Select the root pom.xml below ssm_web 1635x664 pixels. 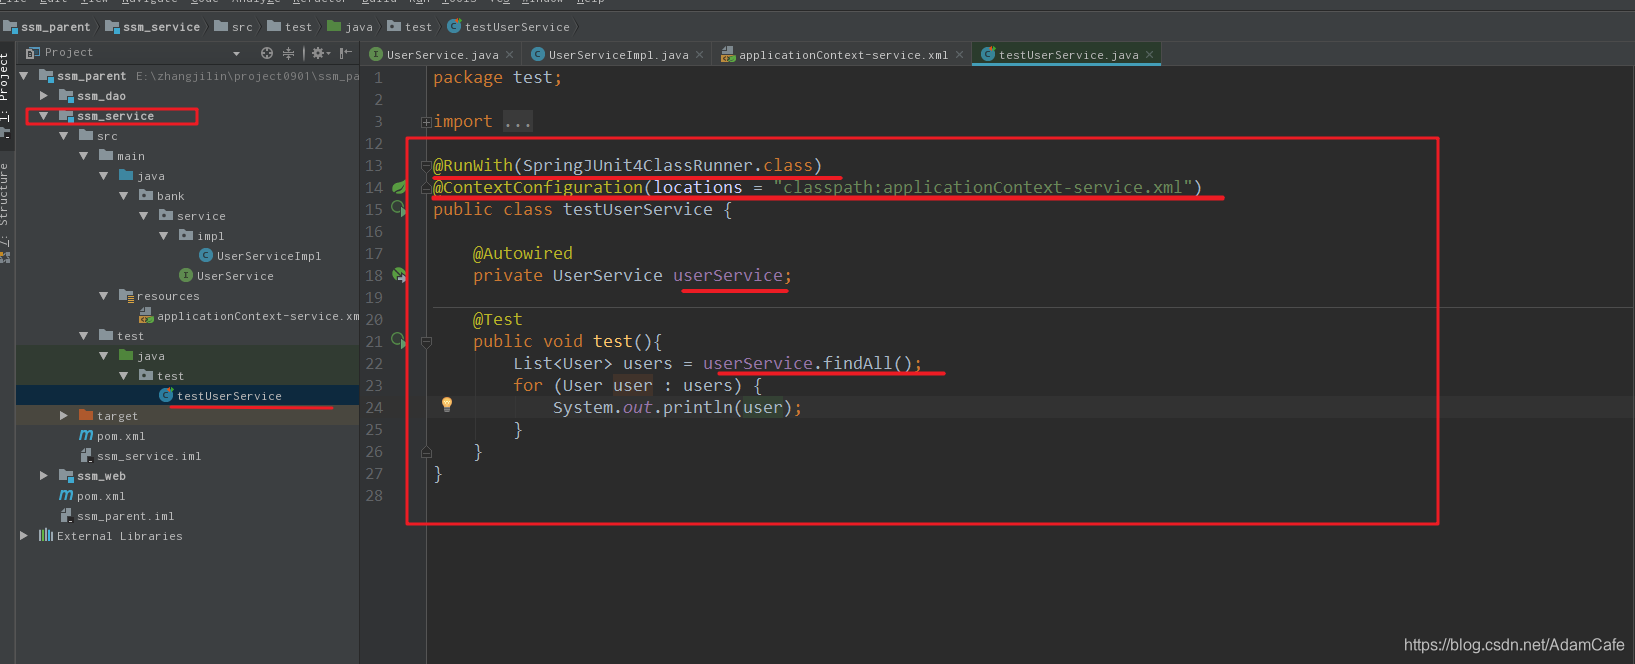pos(92,496)
